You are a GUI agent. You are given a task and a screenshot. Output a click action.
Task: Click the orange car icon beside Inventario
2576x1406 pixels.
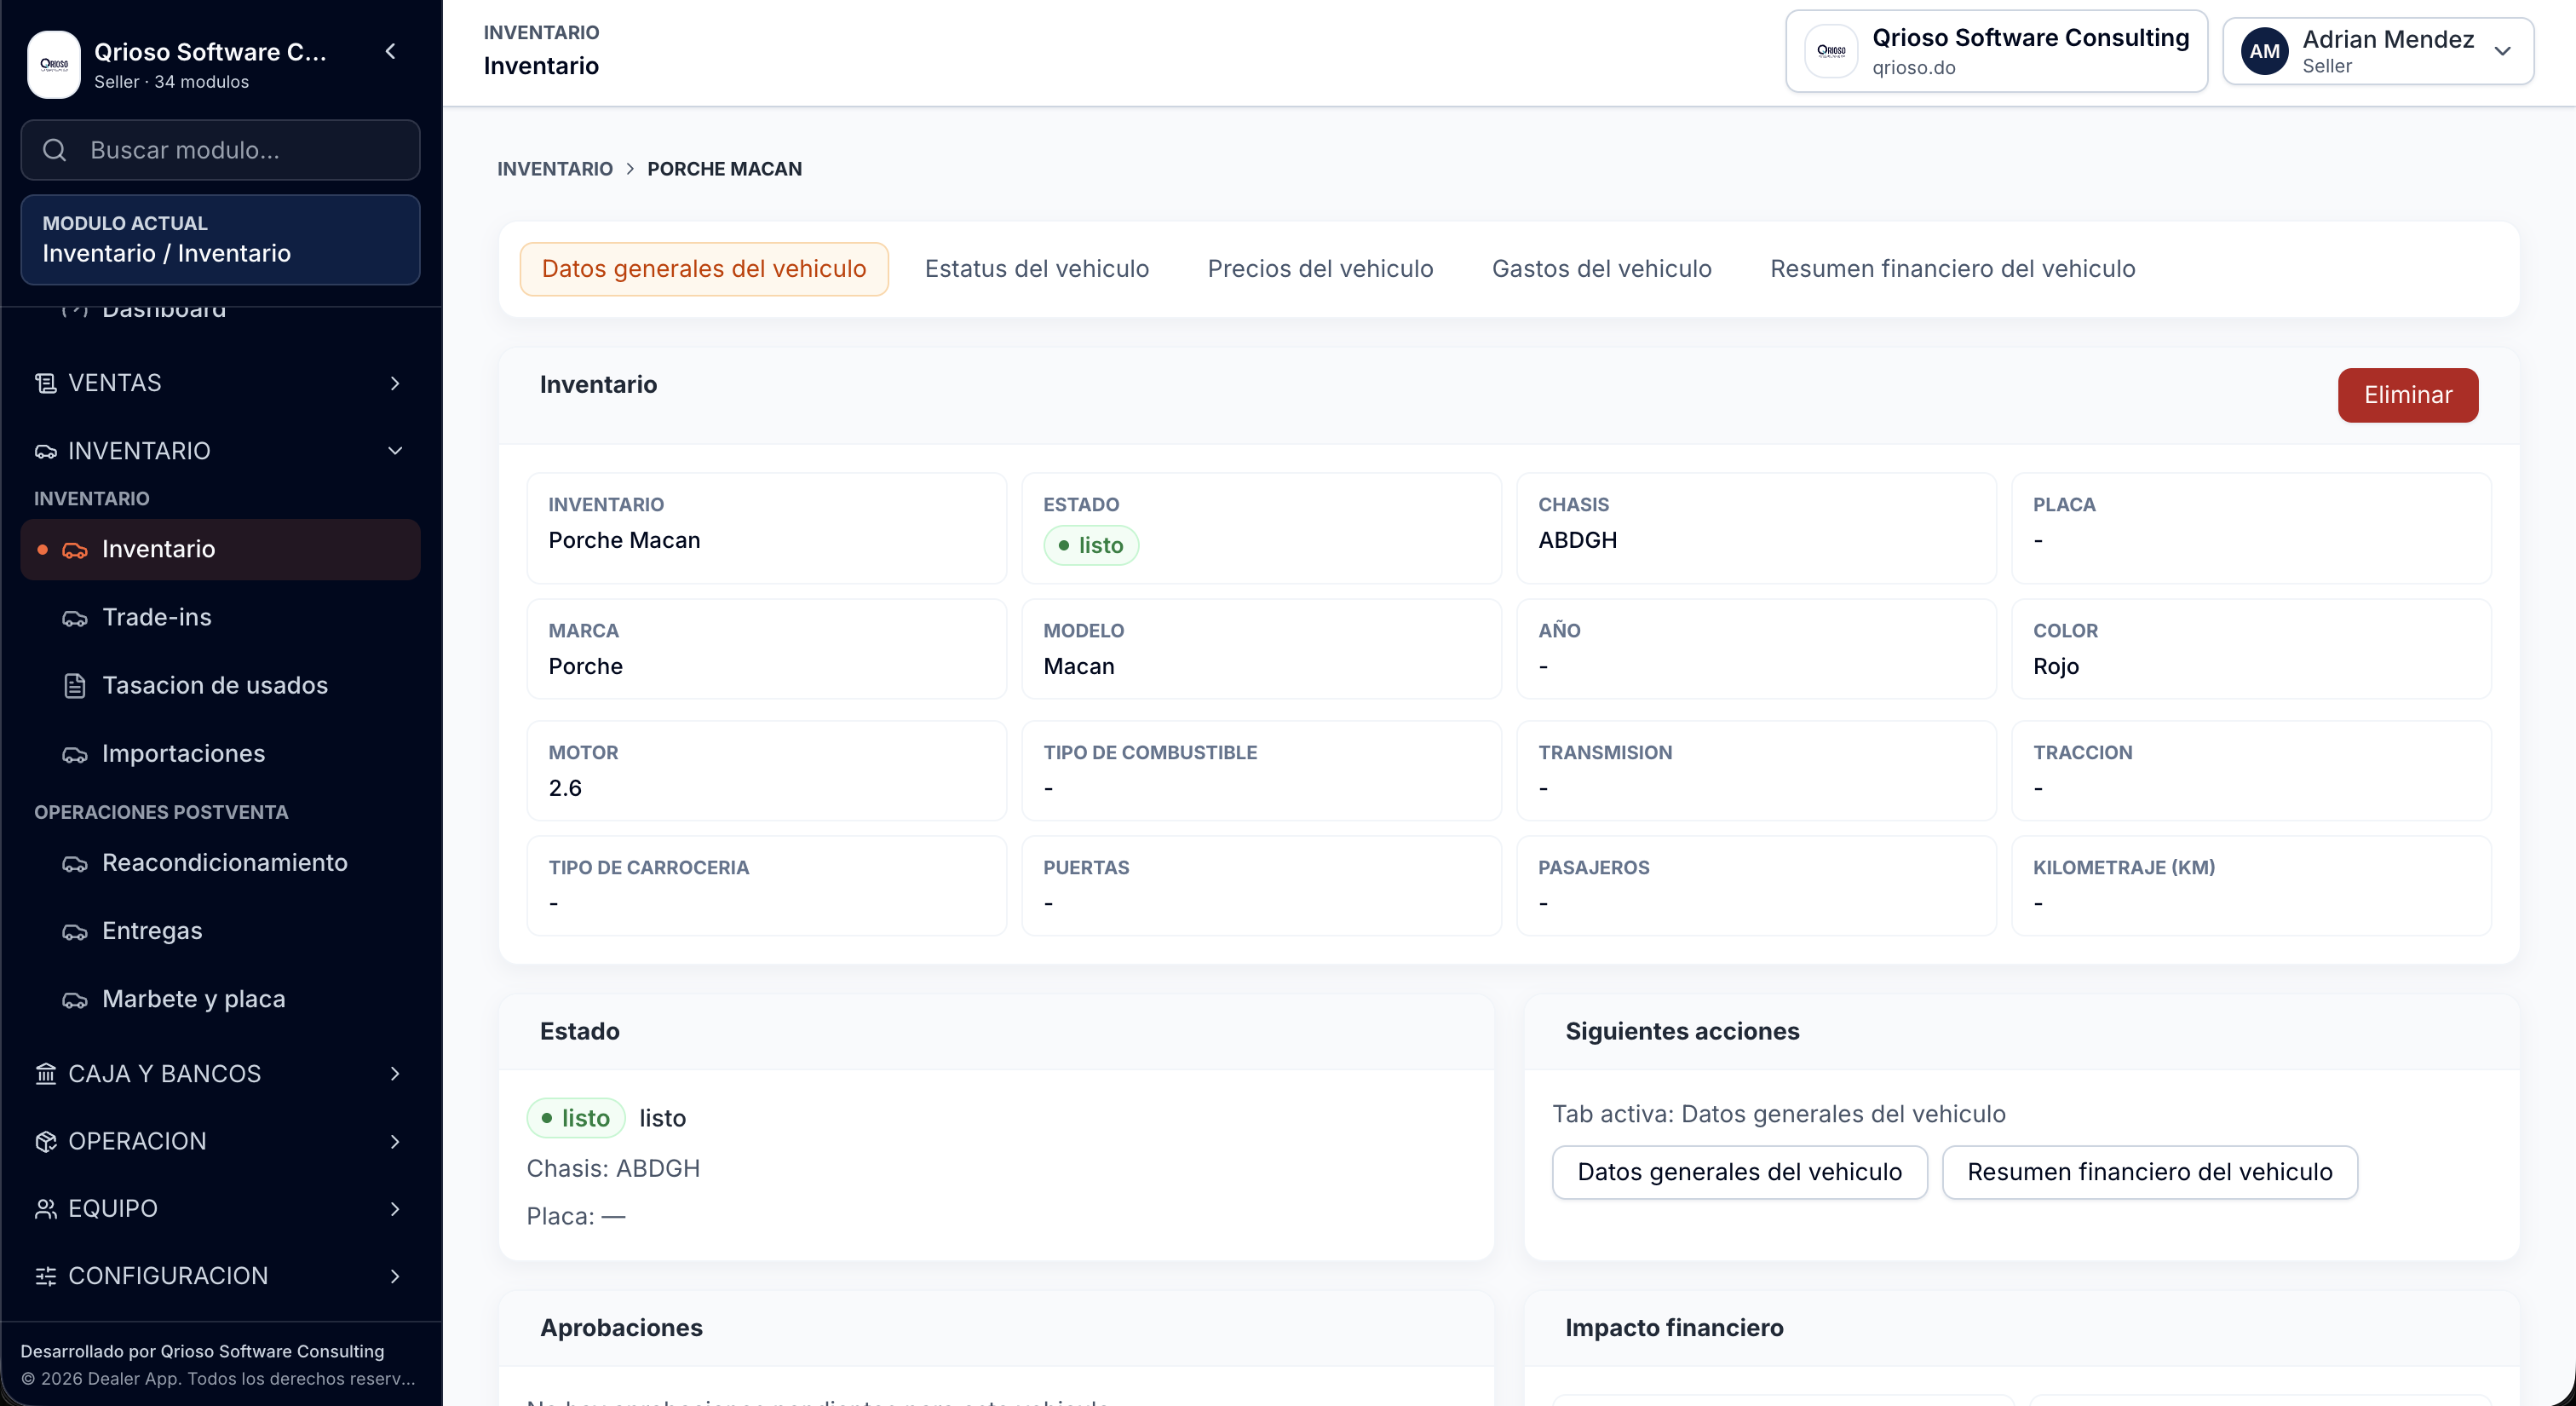click(75, 550)
